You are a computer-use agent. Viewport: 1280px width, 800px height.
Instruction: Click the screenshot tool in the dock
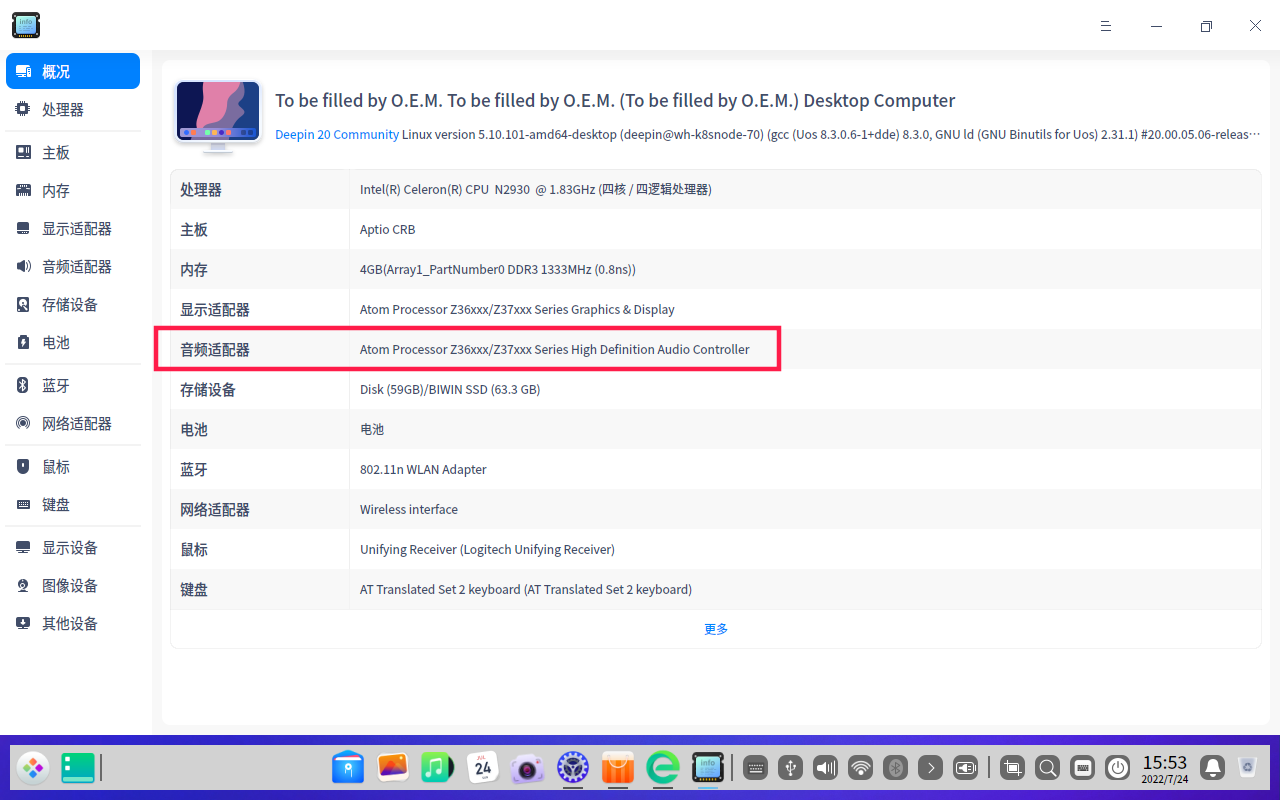click(x=1013, y=768)
